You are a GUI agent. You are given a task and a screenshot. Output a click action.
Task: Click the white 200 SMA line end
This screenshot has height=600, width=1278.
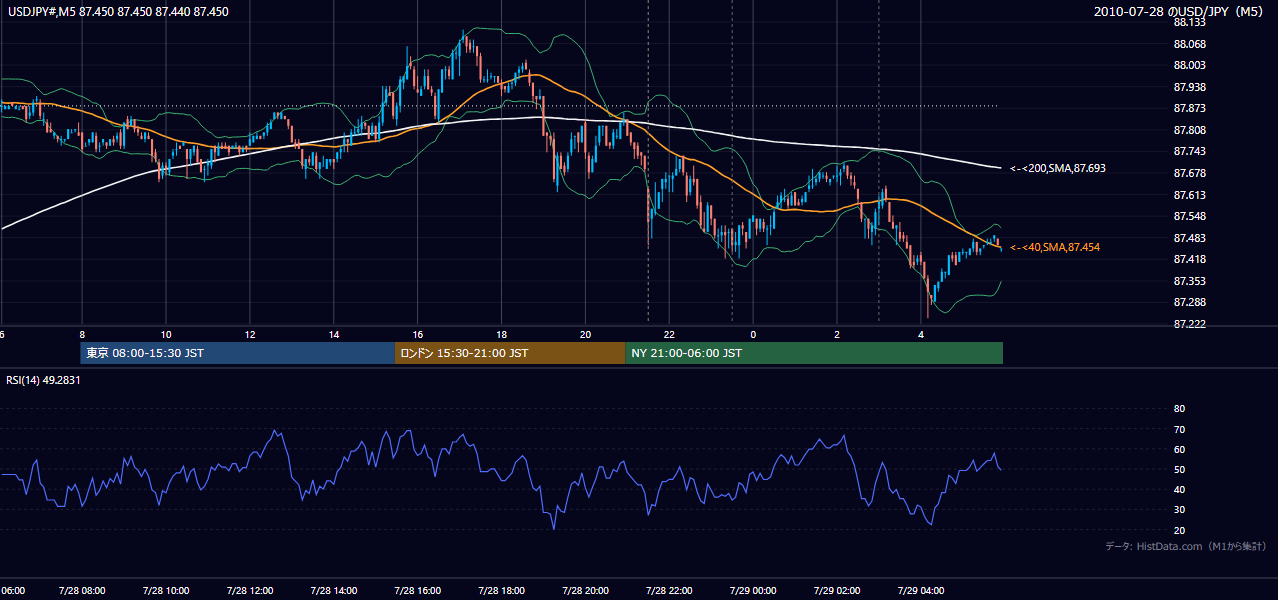pos(998,167)
